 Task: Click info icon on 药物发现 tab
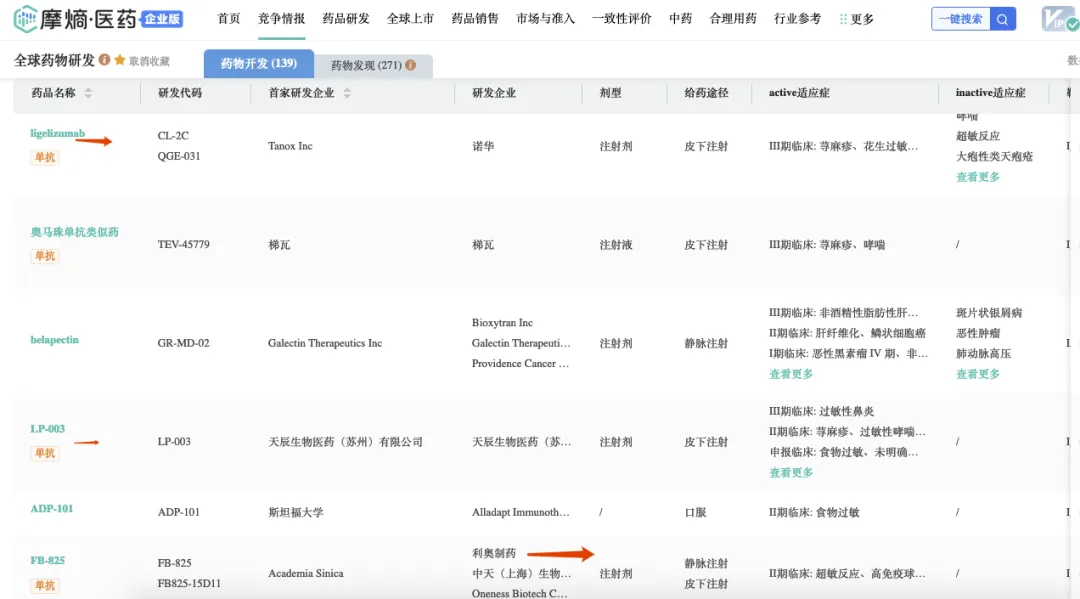coord(410,66)
